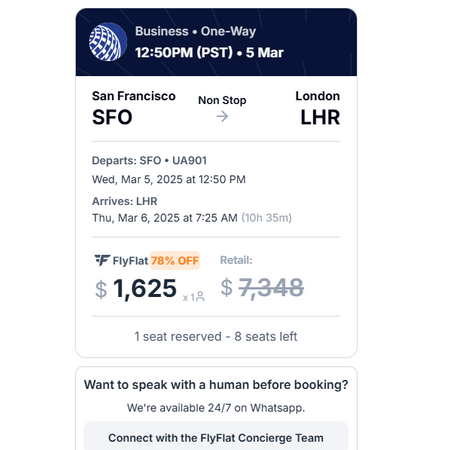450x450 pixels.
Task: Click the crossed-out retail price 7,348
Action: (x=271, y=288)
